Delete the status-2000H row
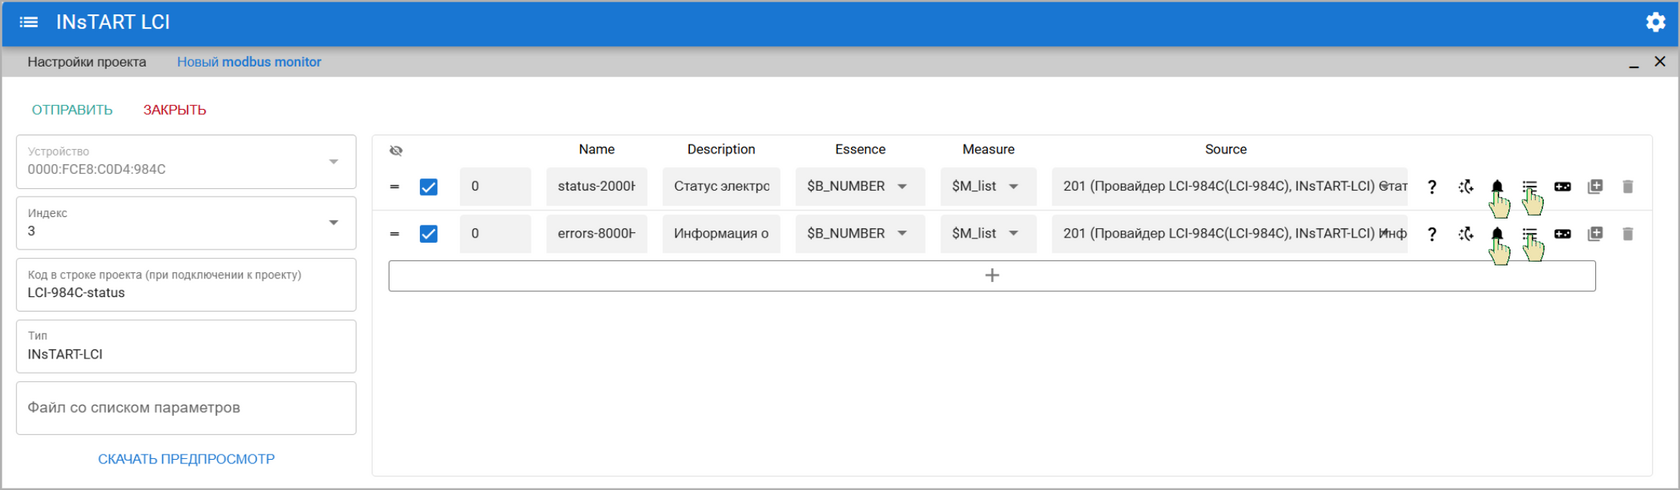This screenshot has width=1680, height=490. pyautogui.click(x=1628, y=187)
